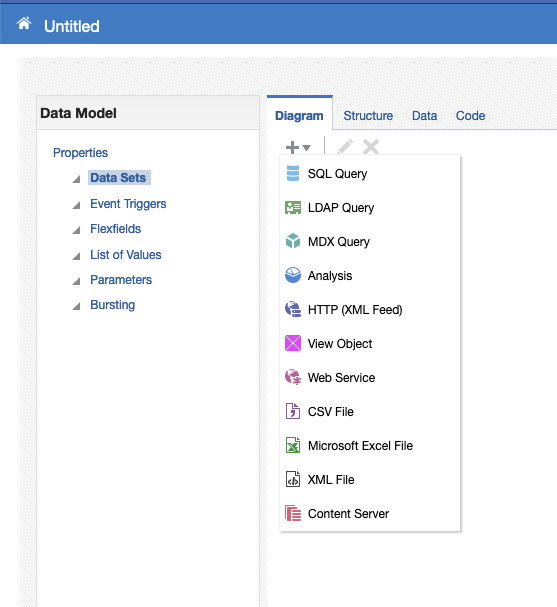Click the SQL Query database icon
The width and height of the screenshot is (557, 607).
293,173
